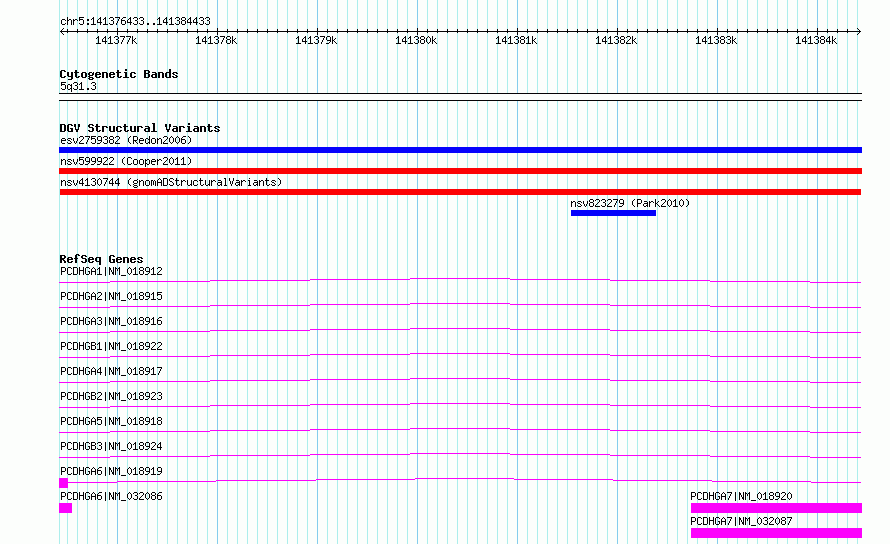Select the PCDHGA7 NM_032087 magenta exon bar

point(776,533)
